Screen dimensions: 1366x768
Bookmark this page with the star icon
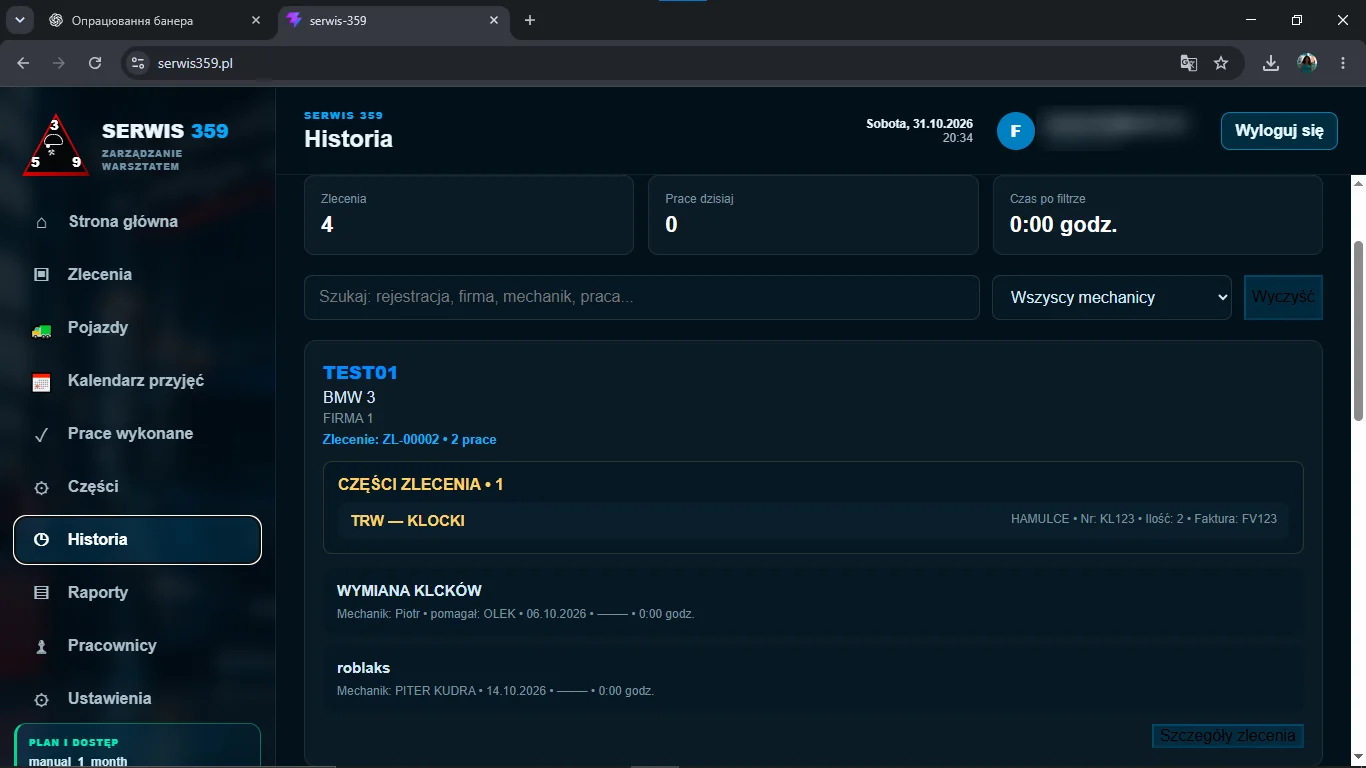[x=1221, y=63]
